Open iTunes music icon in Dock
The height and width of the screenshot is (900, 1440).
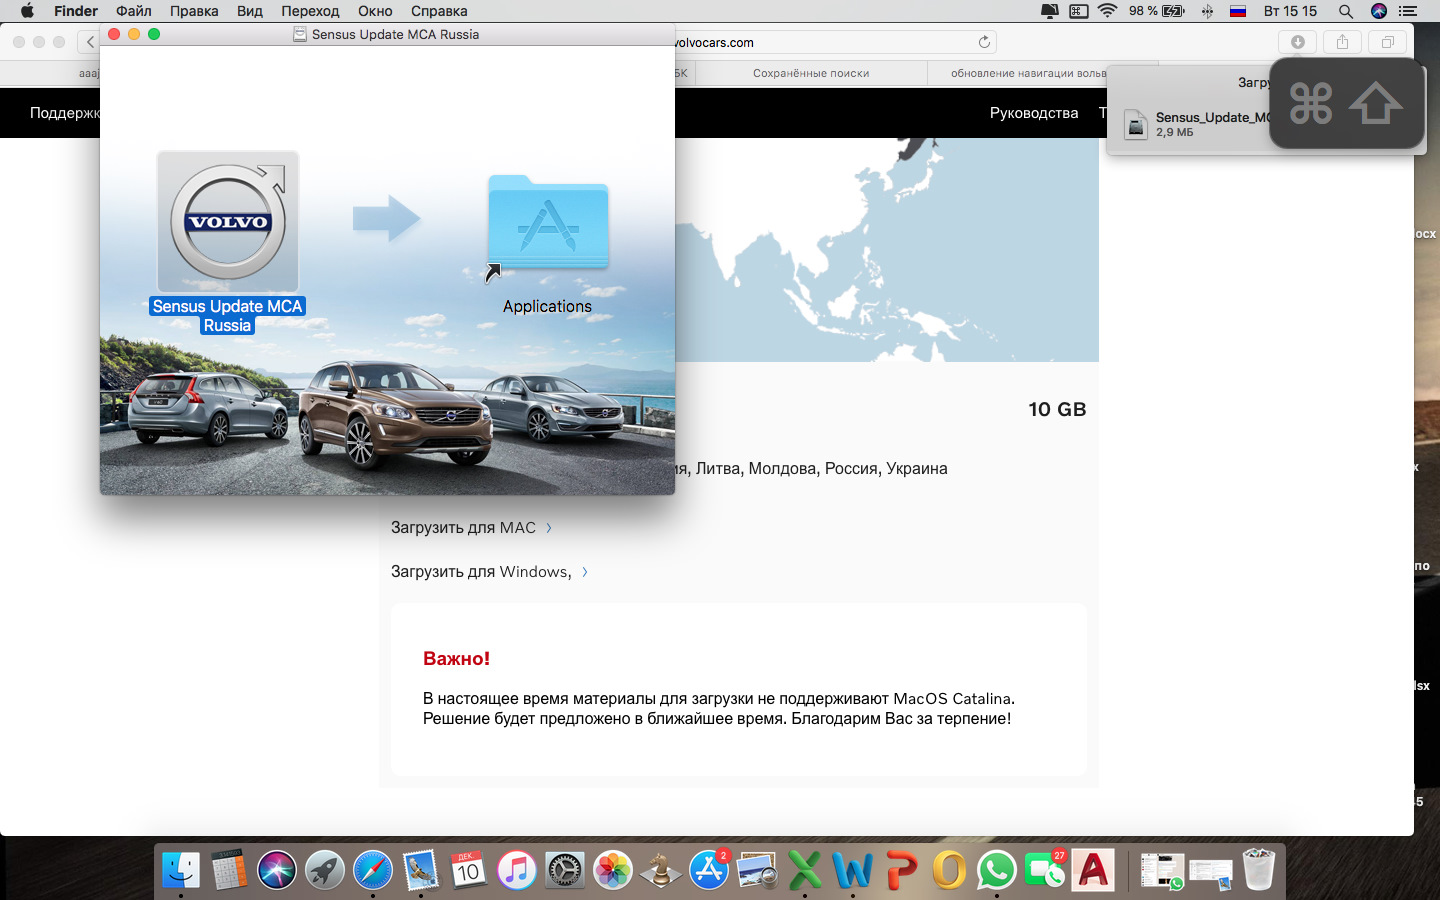click(516, 871)
